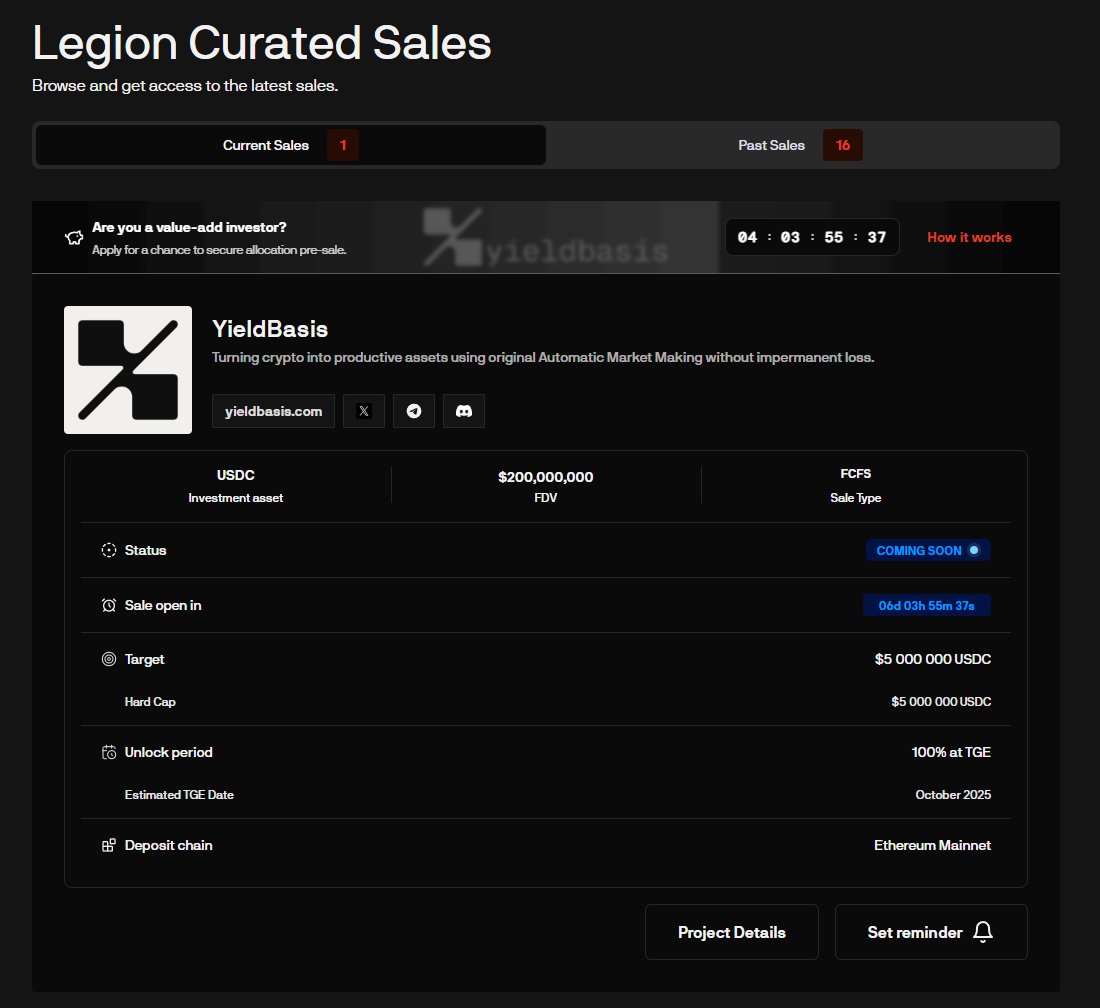1100x1008 pixels.
Task: Click the Status dotted circle icon
Action: point(109,550)
